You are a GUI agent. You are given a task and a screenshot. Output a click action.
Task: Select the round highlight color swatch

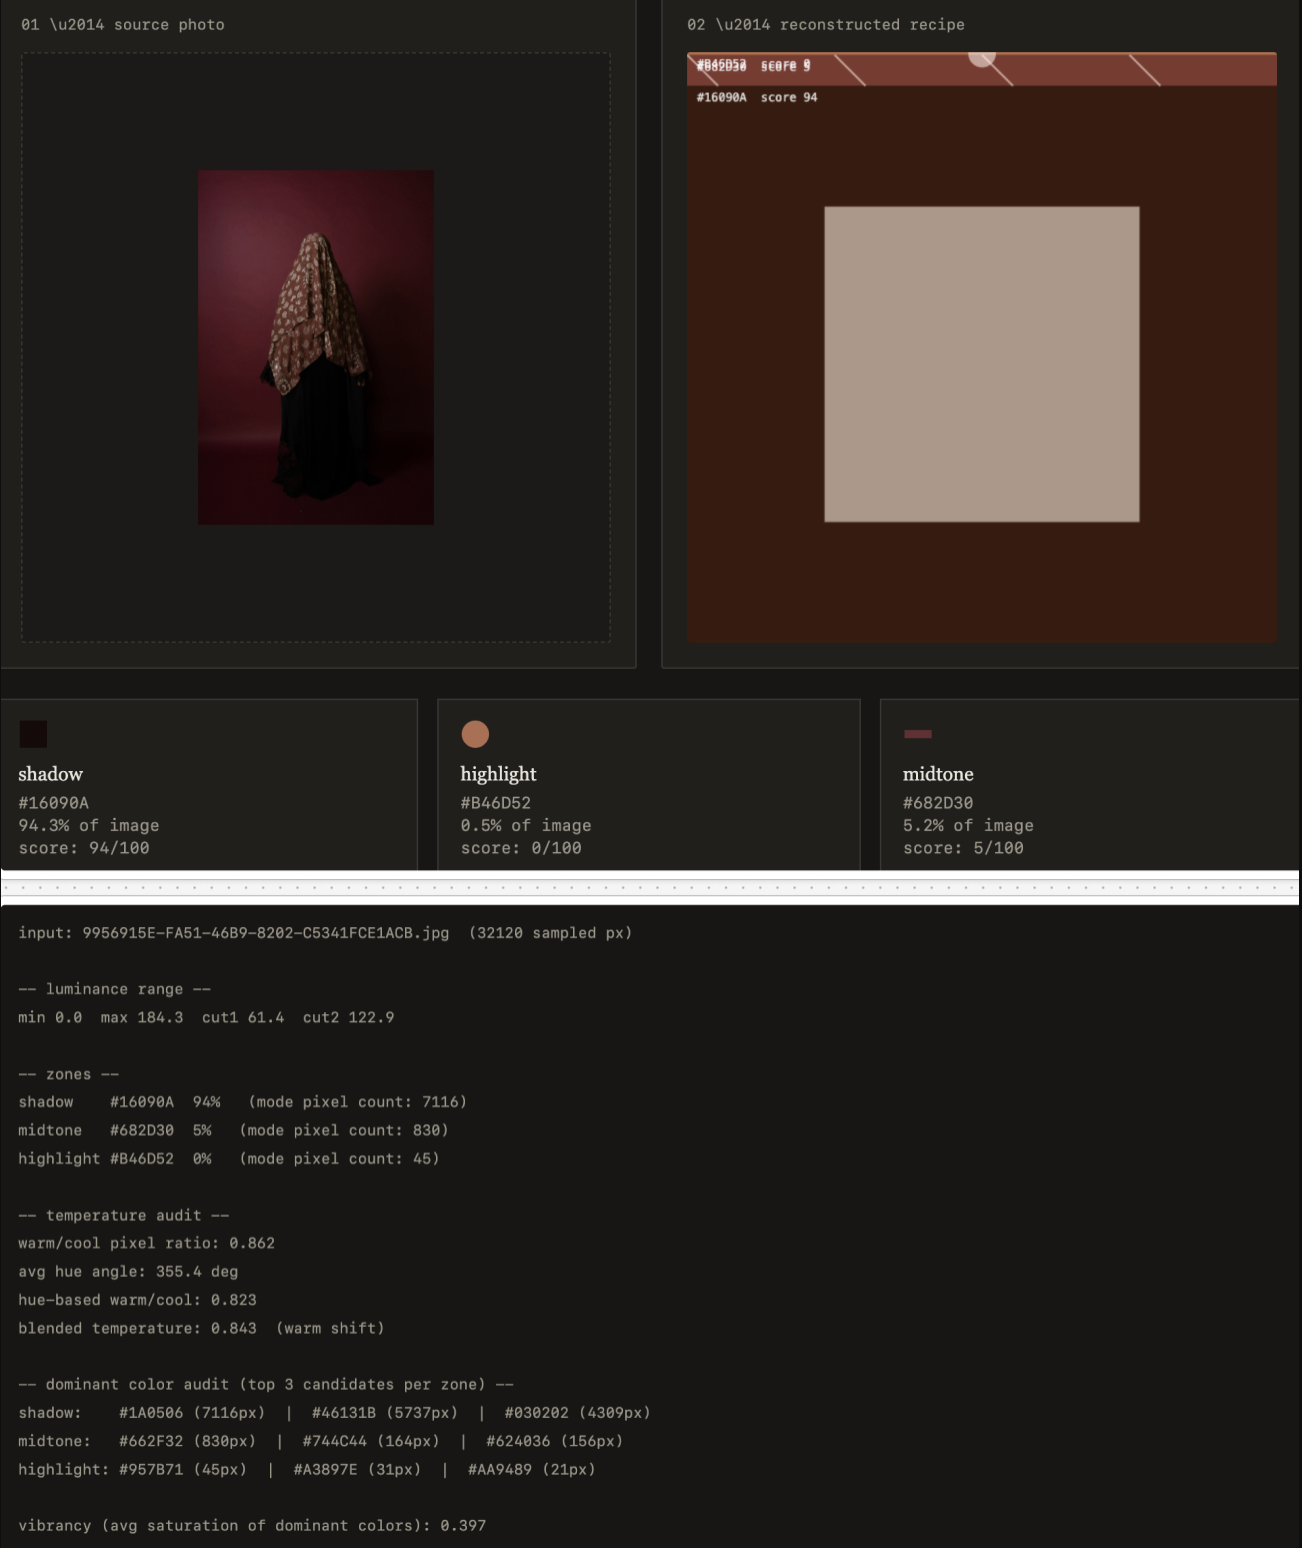pos(475,734)
